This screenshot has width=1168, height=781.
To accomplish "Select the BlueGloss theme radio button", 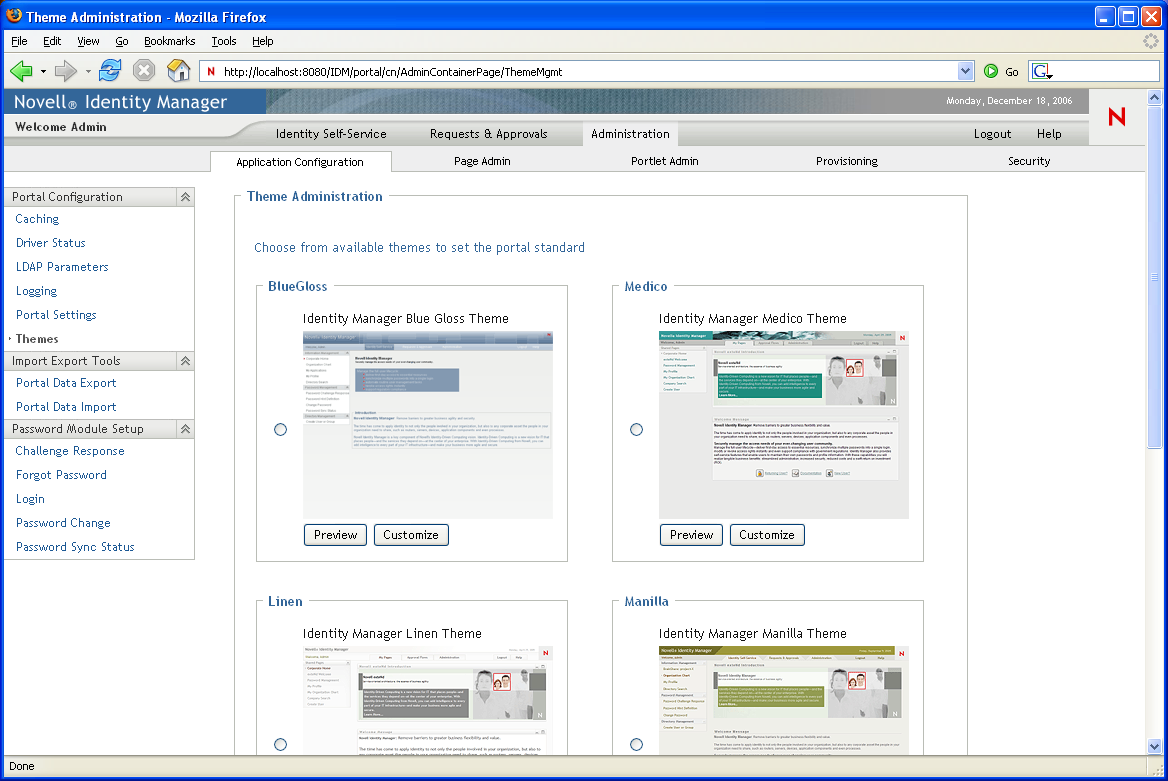I will 280,429.
